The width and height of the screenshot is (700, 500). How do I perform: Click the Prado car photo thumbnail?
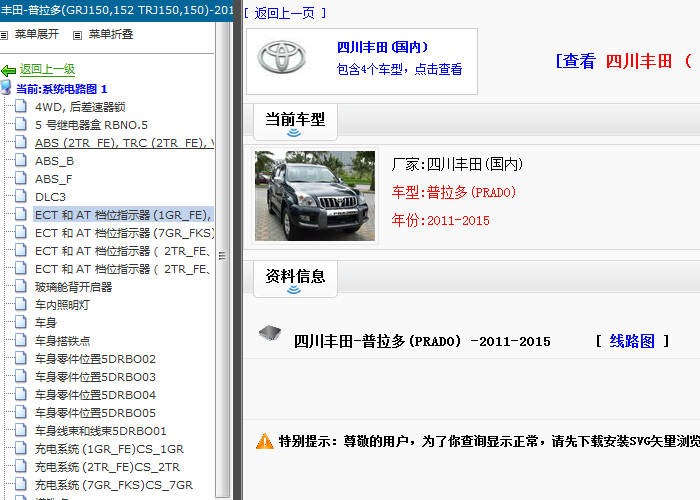click(315, 196)
